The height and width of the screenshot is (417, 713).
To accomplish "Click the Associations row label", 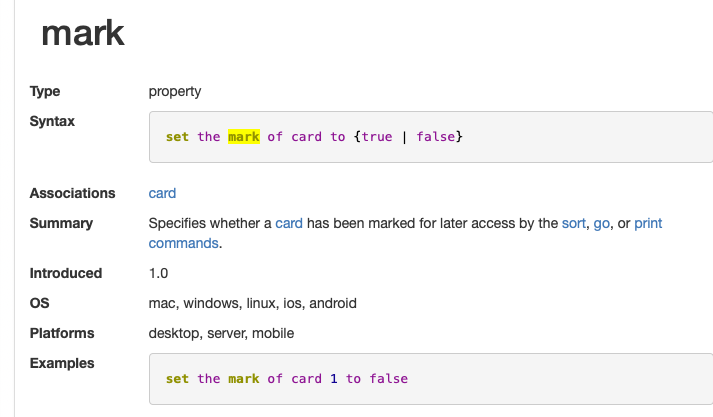I will (x=72, y=193).
